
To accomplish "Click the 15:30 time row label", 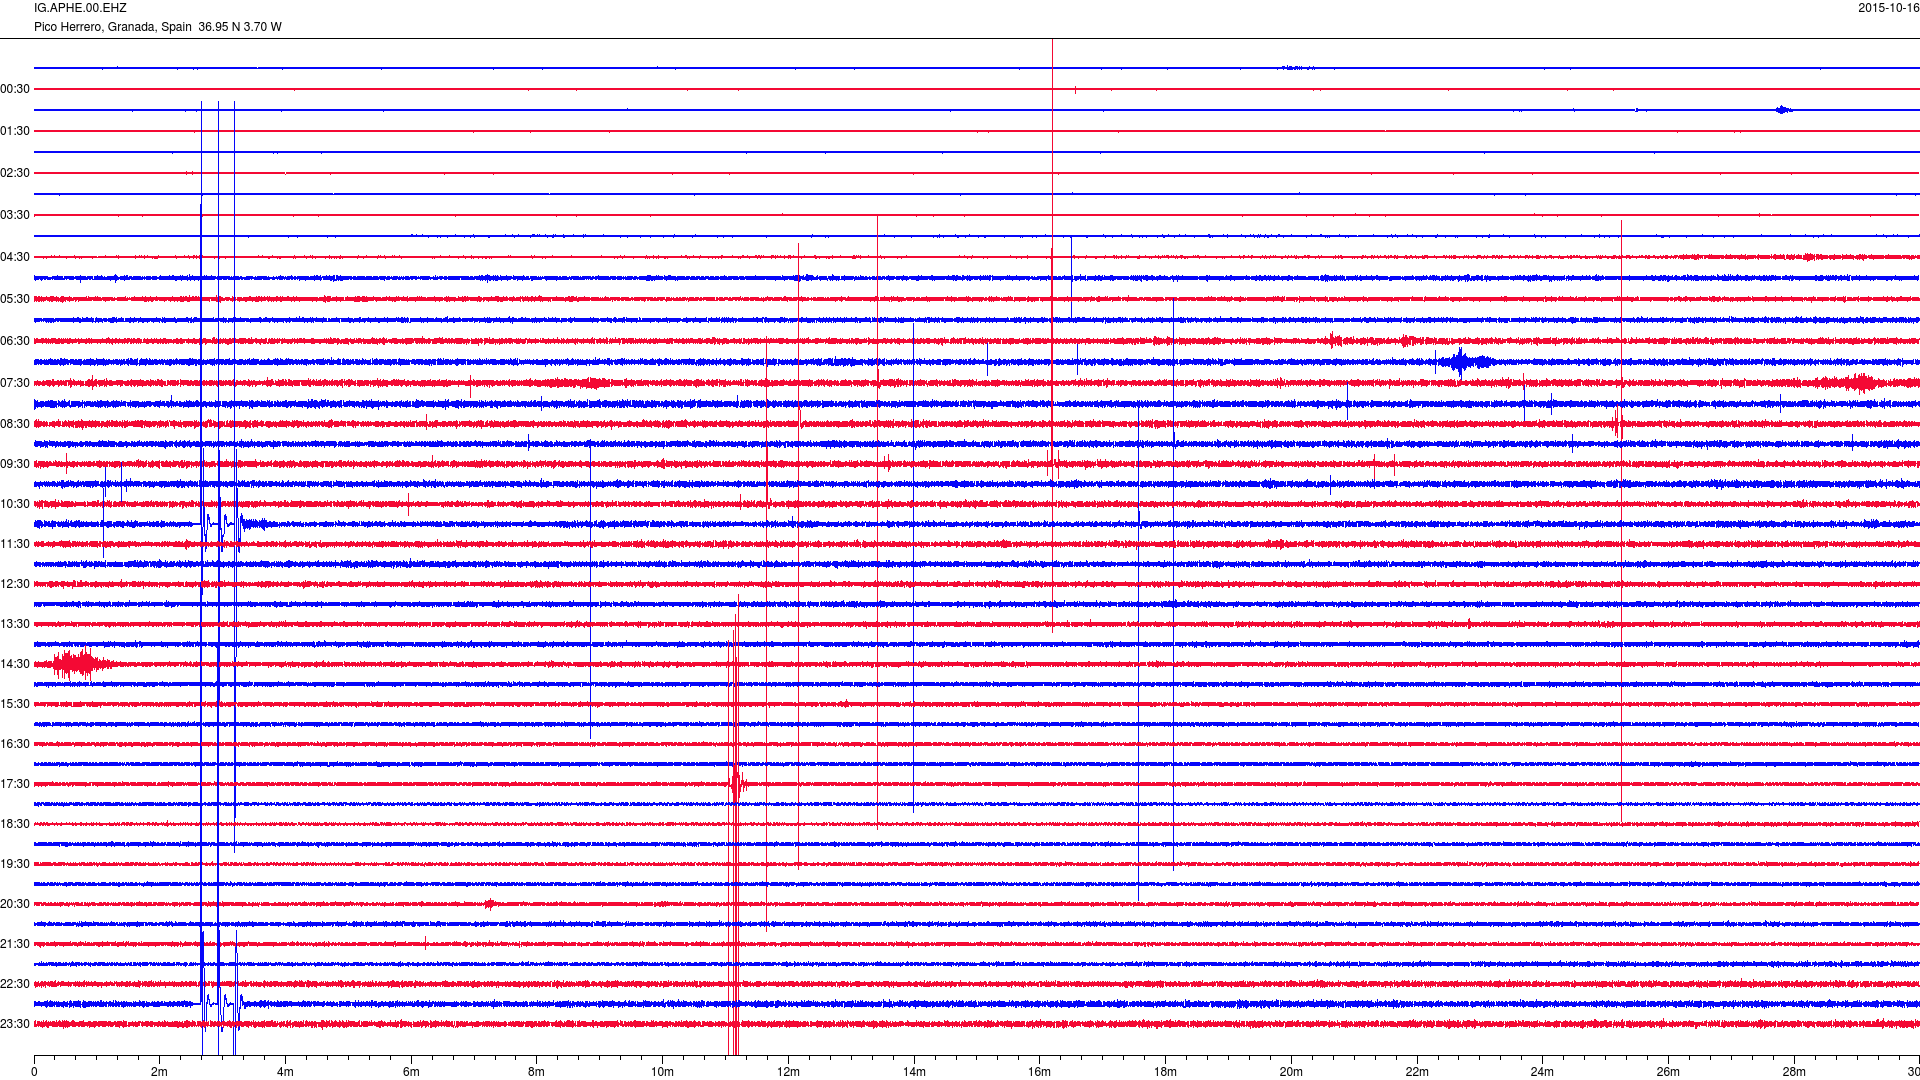I will [15, 704].
